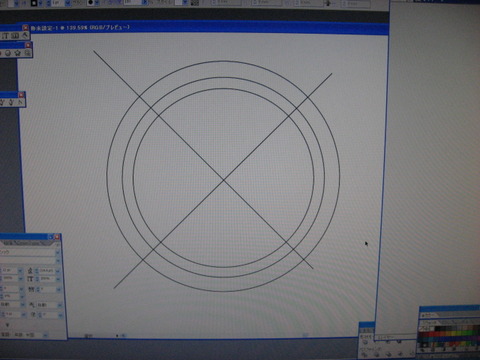Pick the black swatch in Swatches panel
480x360 pixels.
(437, 329)
